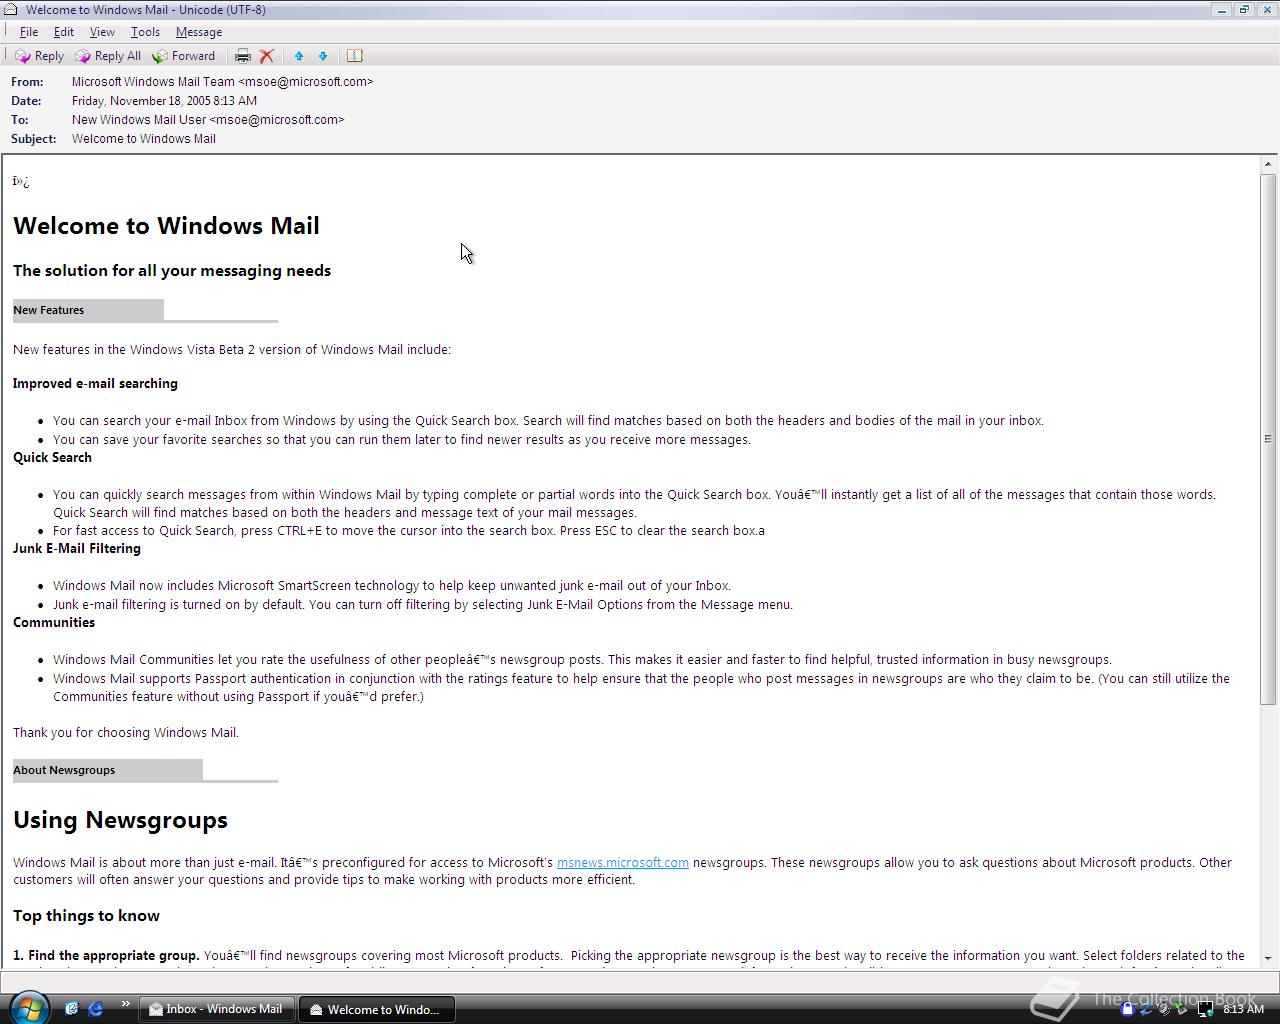Click the vertical scrollbar thumb
This screenshot has width=1280, height=1024.
[1268, 439]
